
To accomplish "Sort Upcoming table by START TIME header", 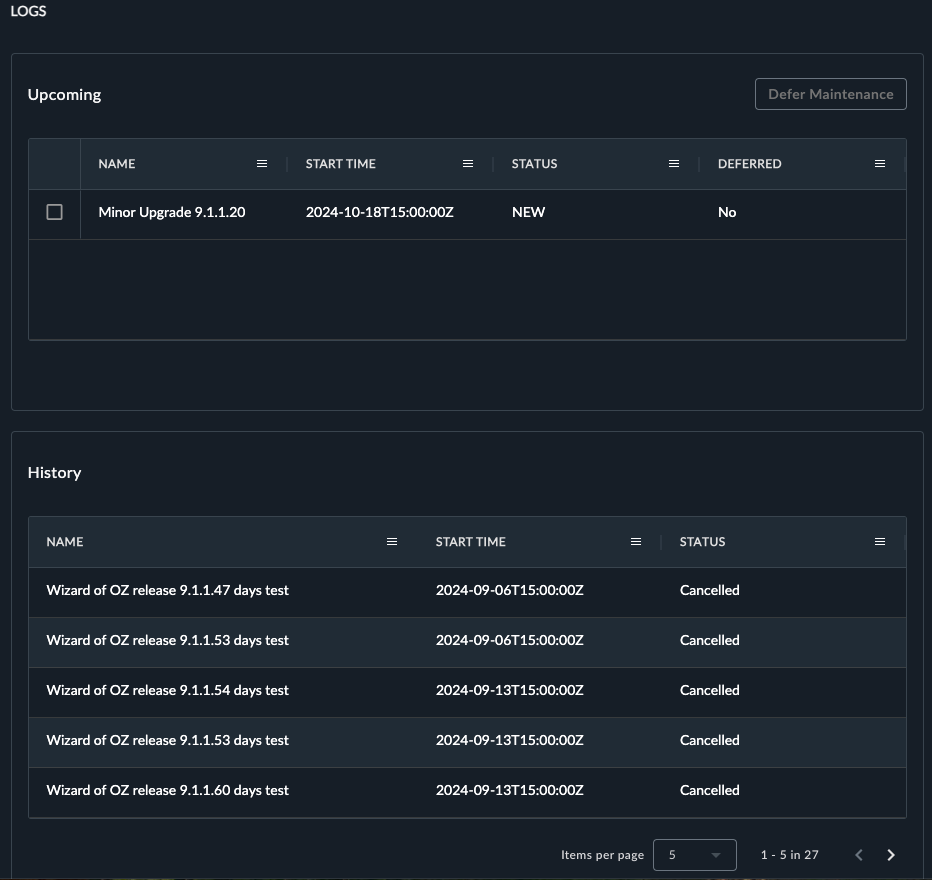I will (x=341, y=164).
